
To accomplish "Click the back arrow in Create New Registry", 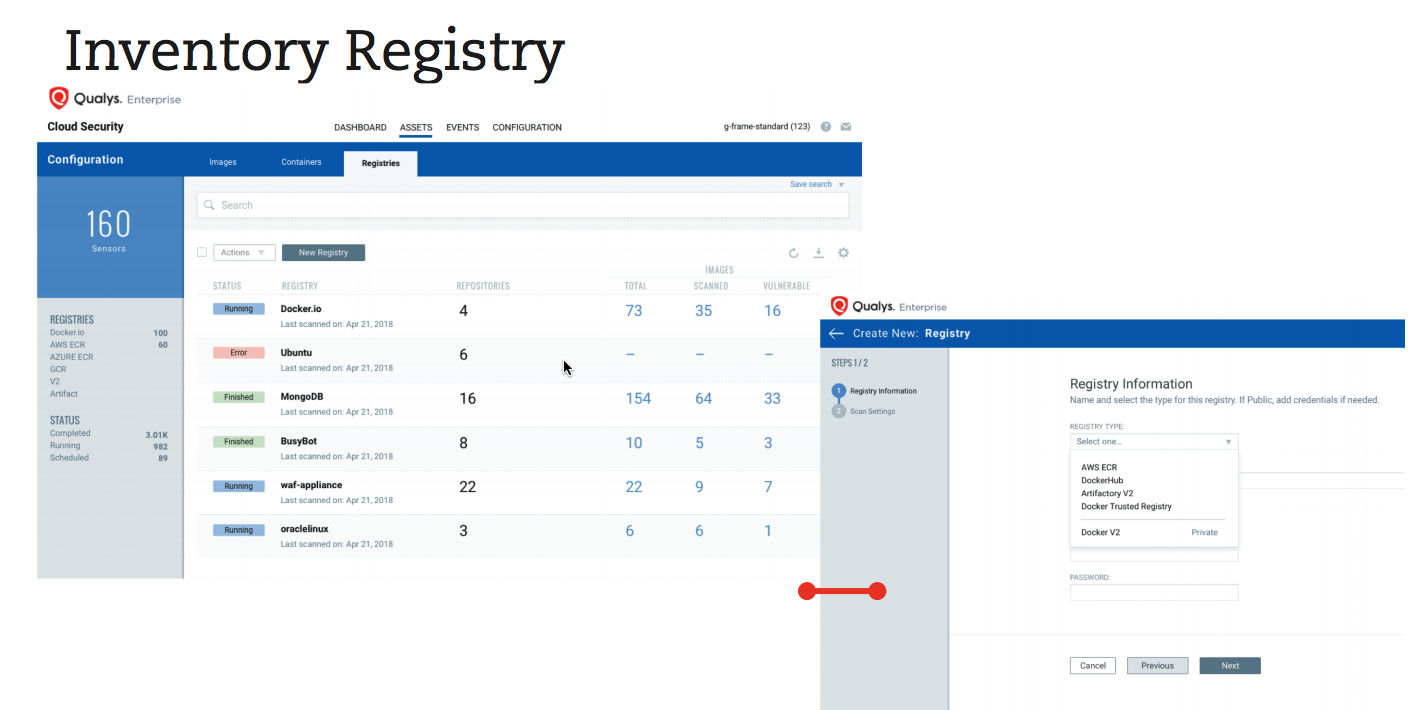I will click(836, 333).
